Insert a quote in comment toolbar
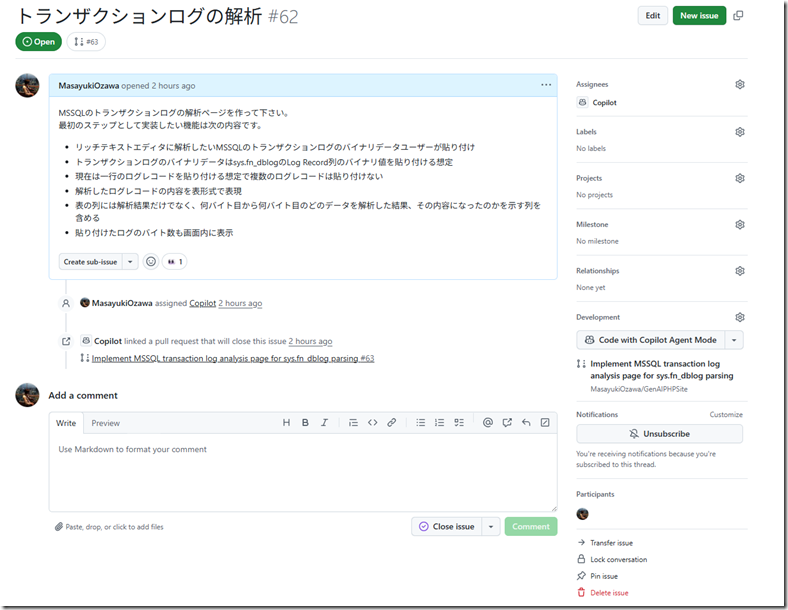Viewport: 788px width, 610px height. (353, 423)
